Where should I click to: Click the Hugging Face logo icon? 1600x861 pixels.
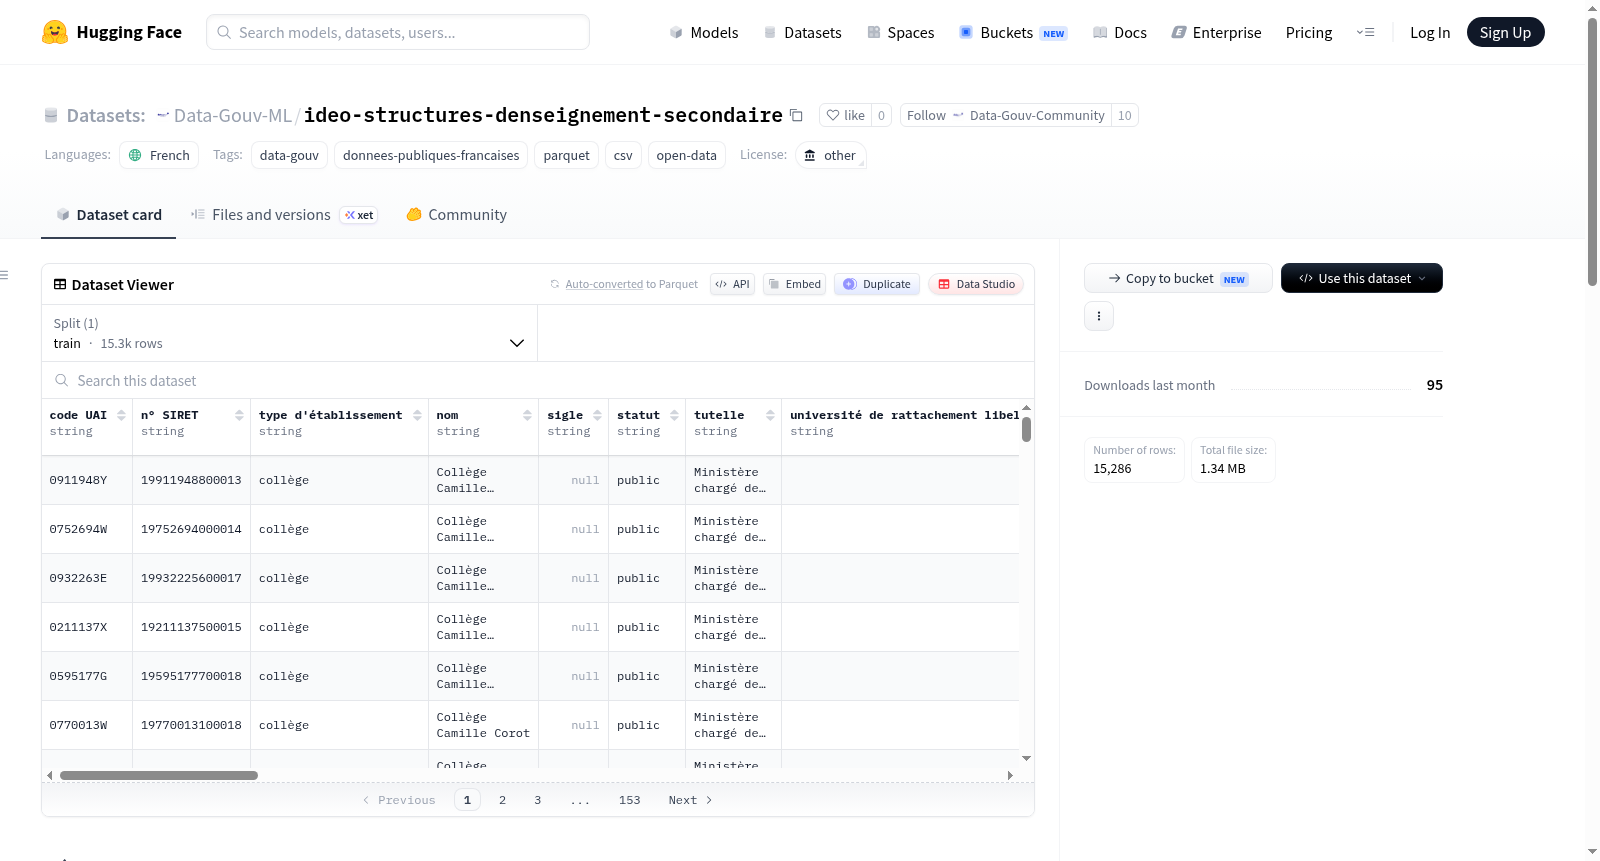coord(55,32)
